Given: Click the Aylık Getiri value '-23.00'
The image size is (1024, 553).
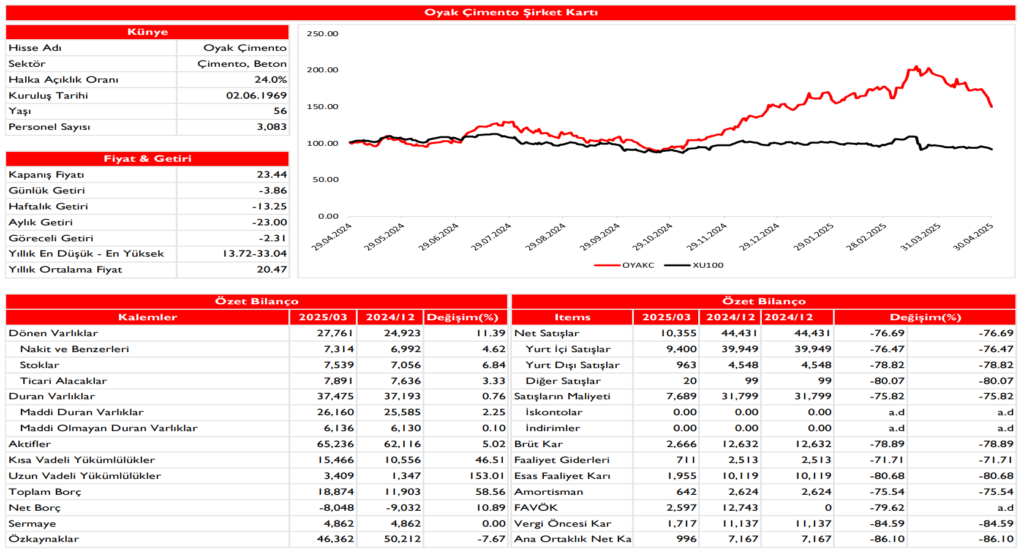Looking at the screenshot, I should [269, 222].
